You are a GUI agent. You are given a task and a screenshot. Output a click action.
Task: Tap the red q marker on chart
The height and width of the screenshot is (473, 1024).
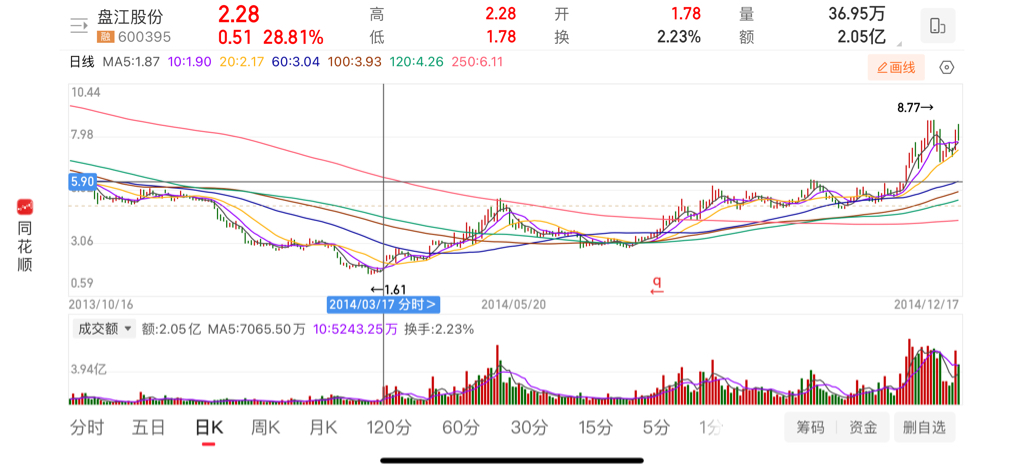coord(657,284)
